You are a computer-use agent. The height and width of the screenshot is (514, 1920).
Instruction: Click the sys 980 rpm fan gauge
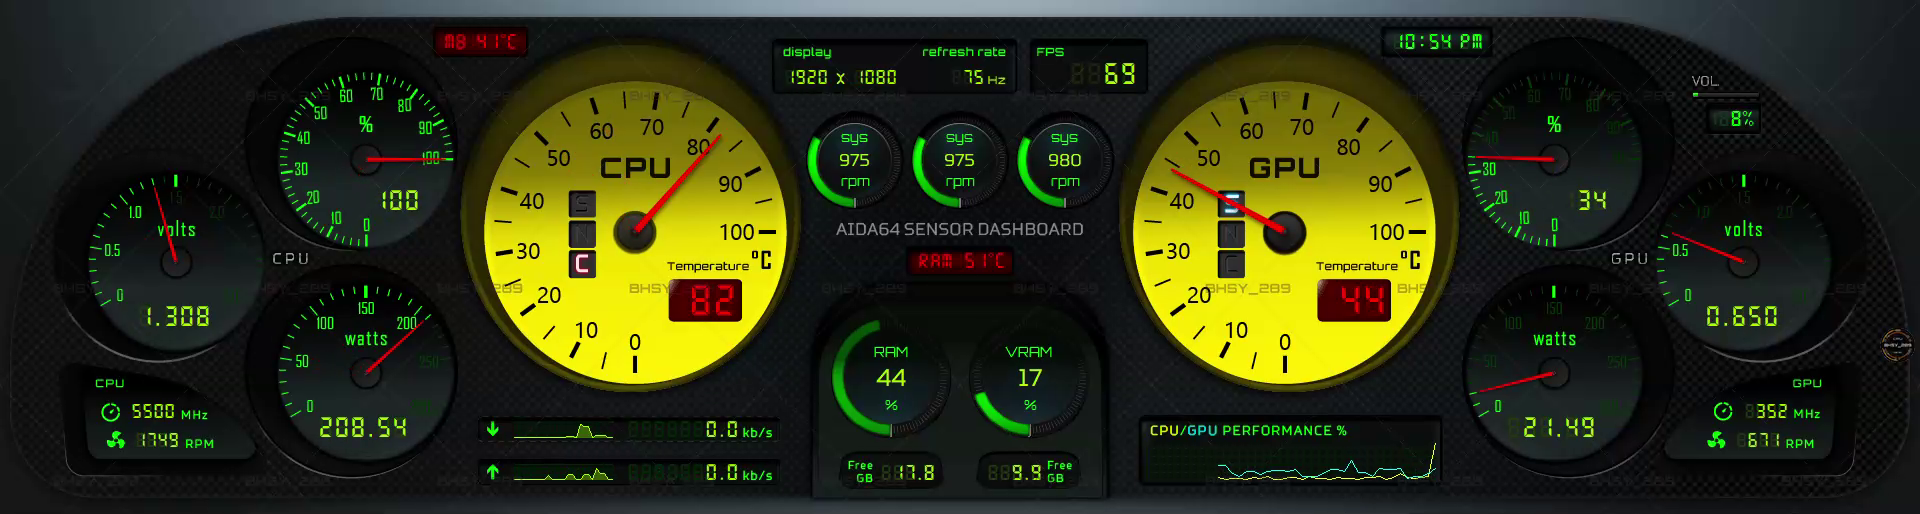(x=1064, y=160)
